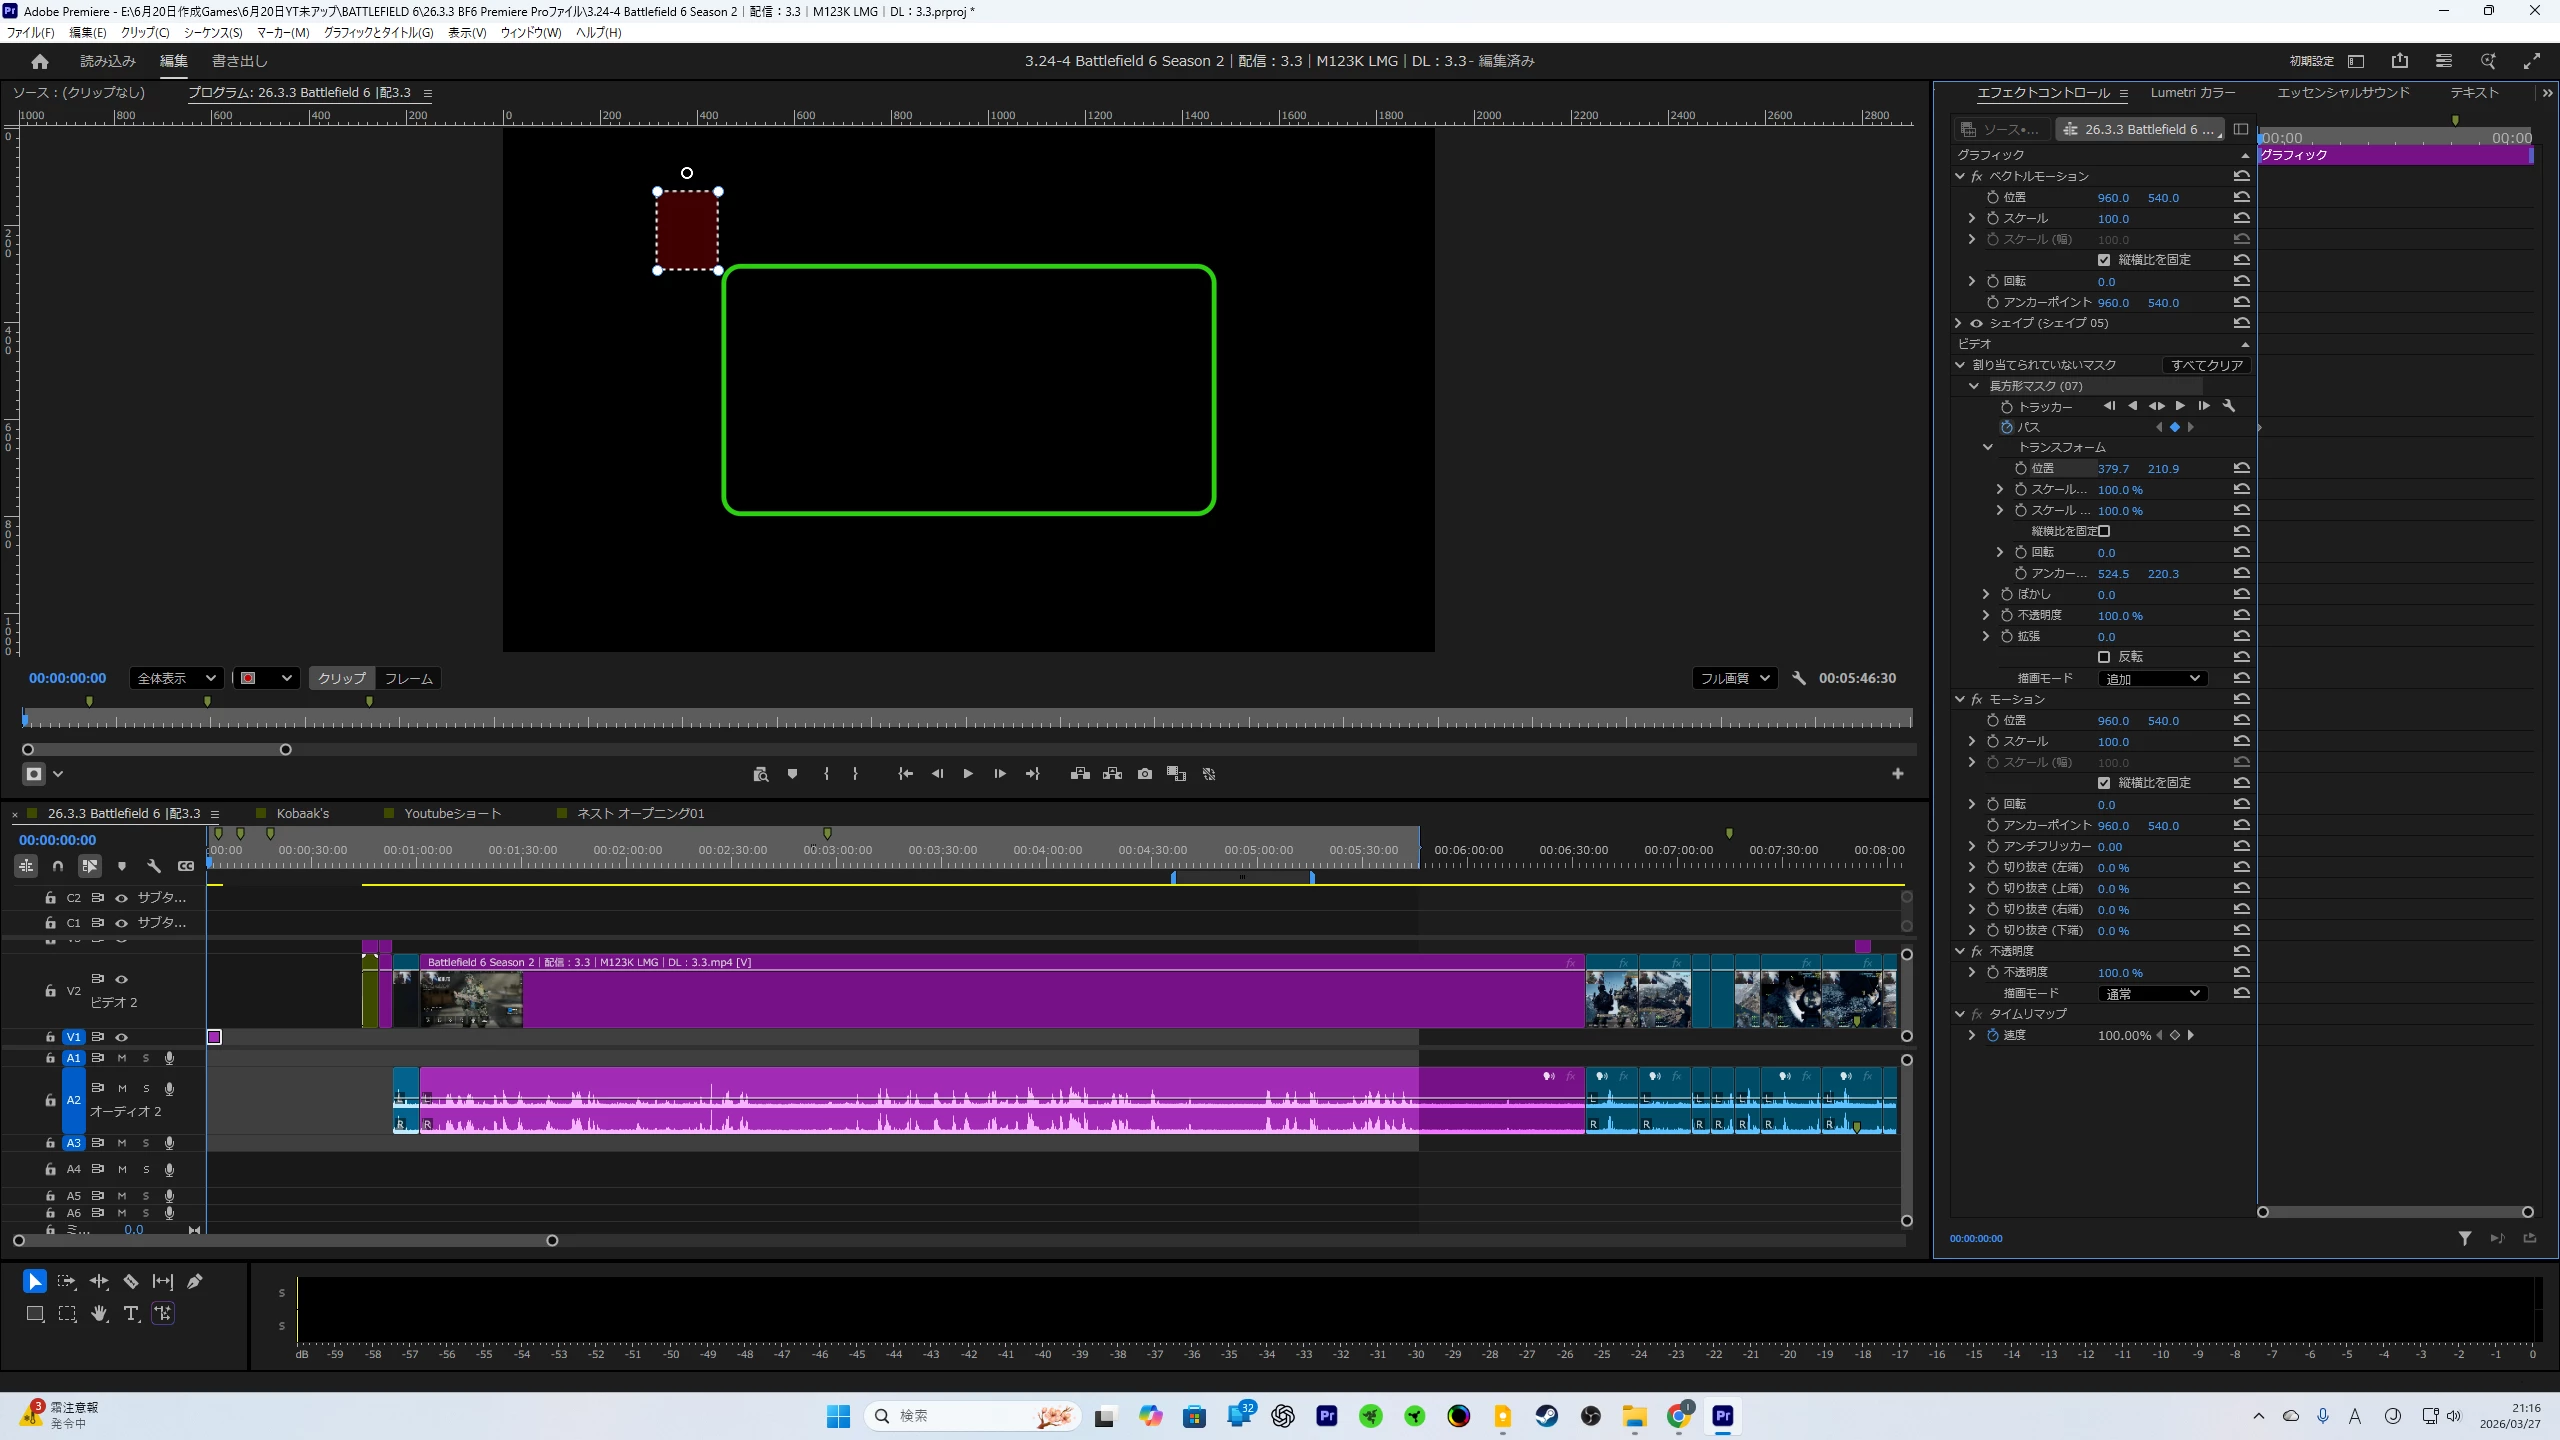2560x1440 pixels.
Task: Toggle V2 track visibility eye
Action: 121,979
